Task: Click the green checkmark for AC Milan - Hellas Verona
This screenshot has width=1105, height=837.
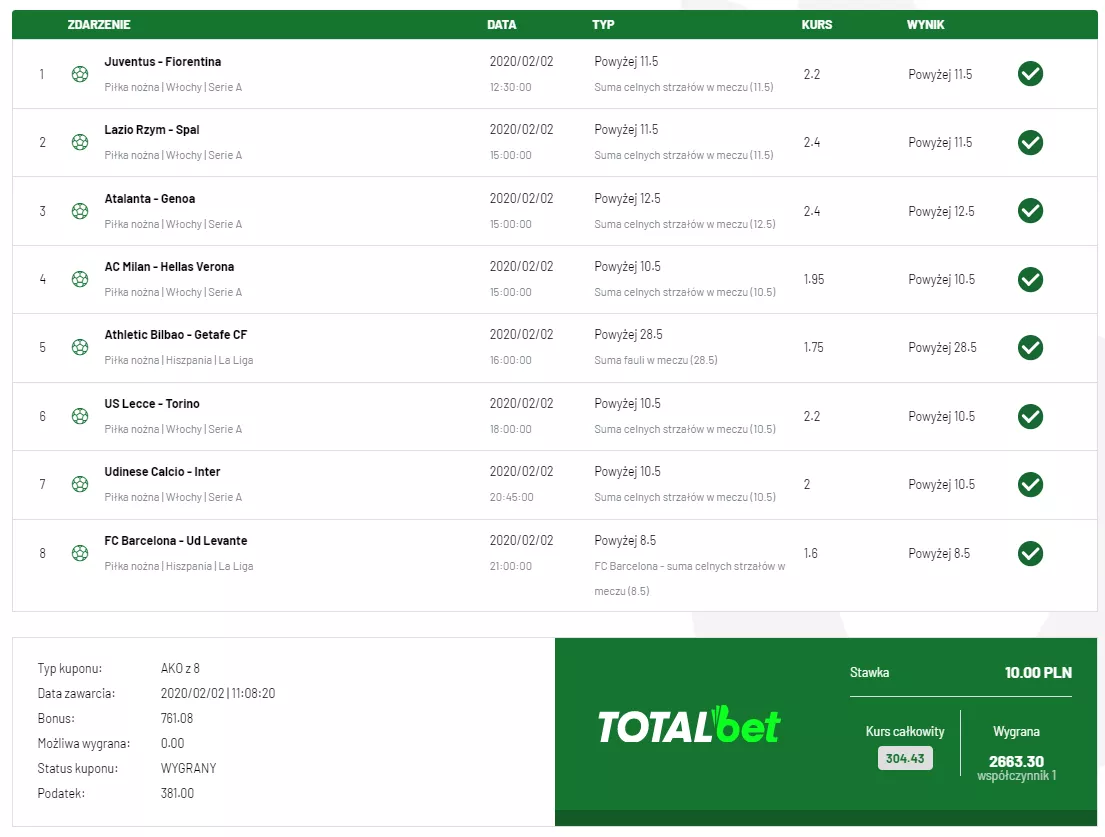Action: 1030,279
